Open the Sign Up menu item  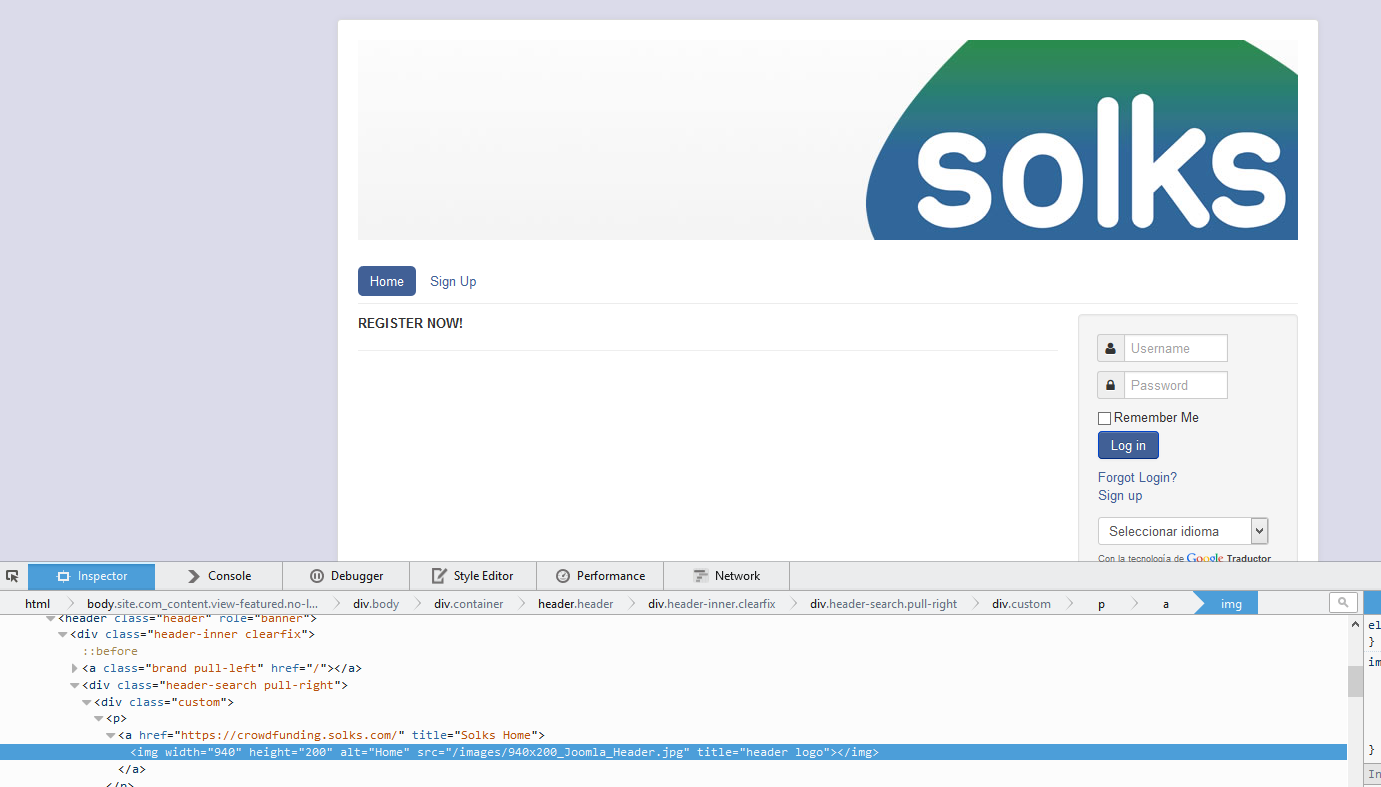453,281
